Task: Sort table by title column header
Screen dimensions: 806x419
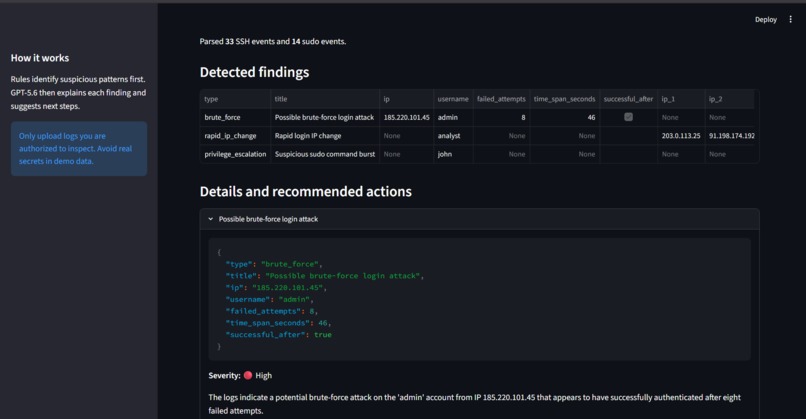Action: point(325,99)
